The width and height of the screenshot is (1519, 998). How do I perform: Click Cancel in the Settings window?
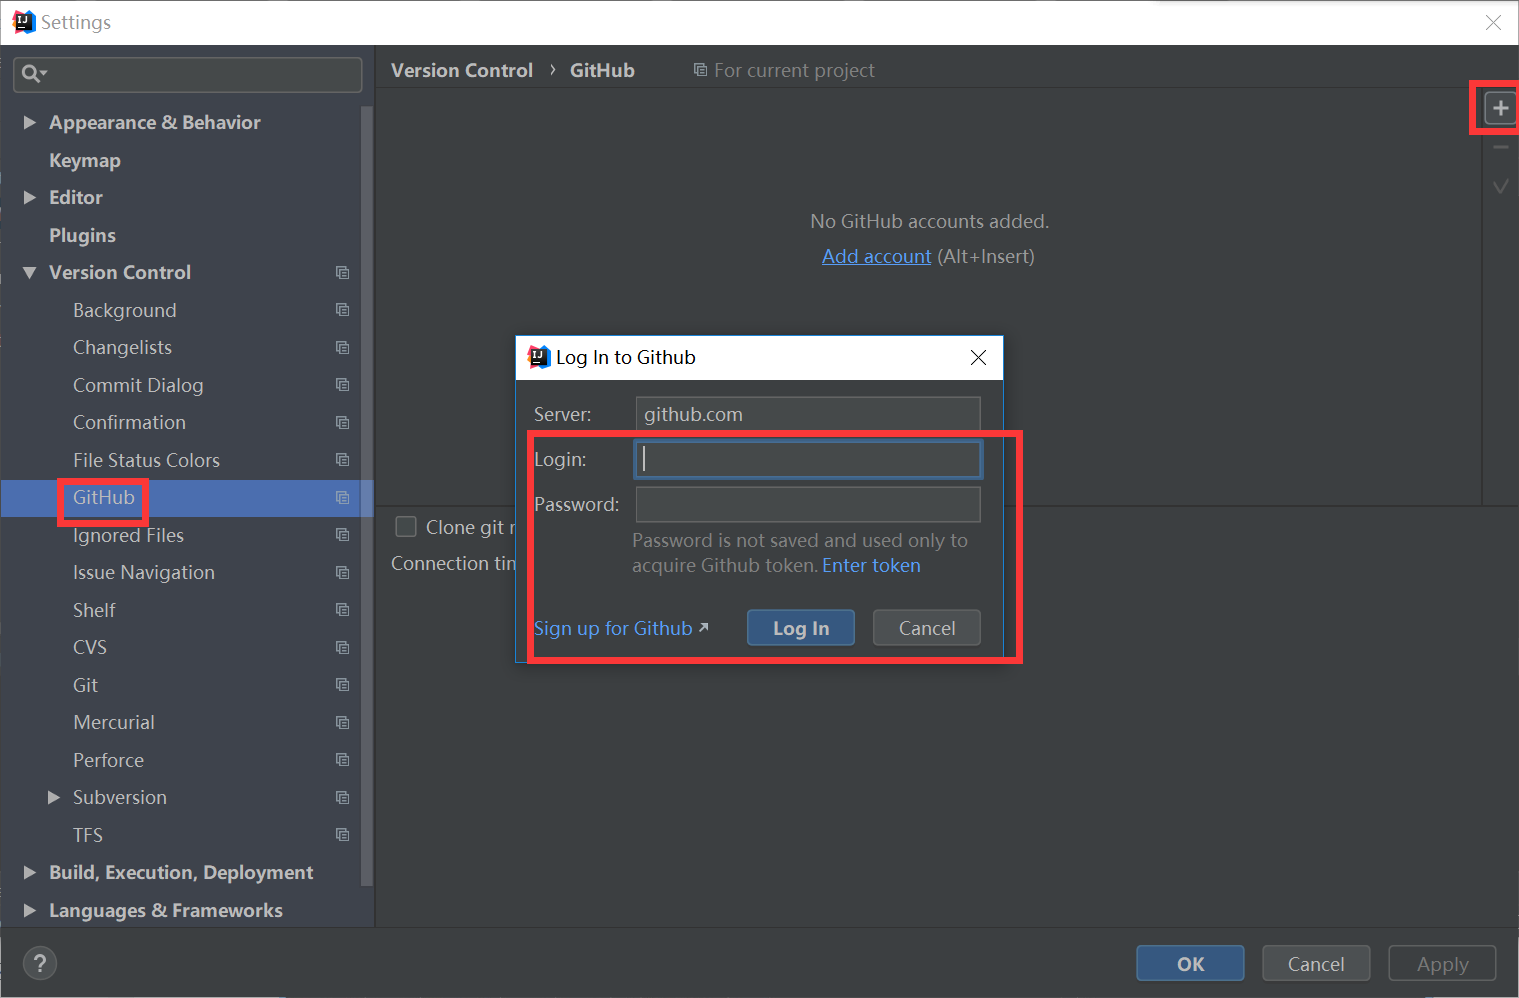[x=1316, y=963]
